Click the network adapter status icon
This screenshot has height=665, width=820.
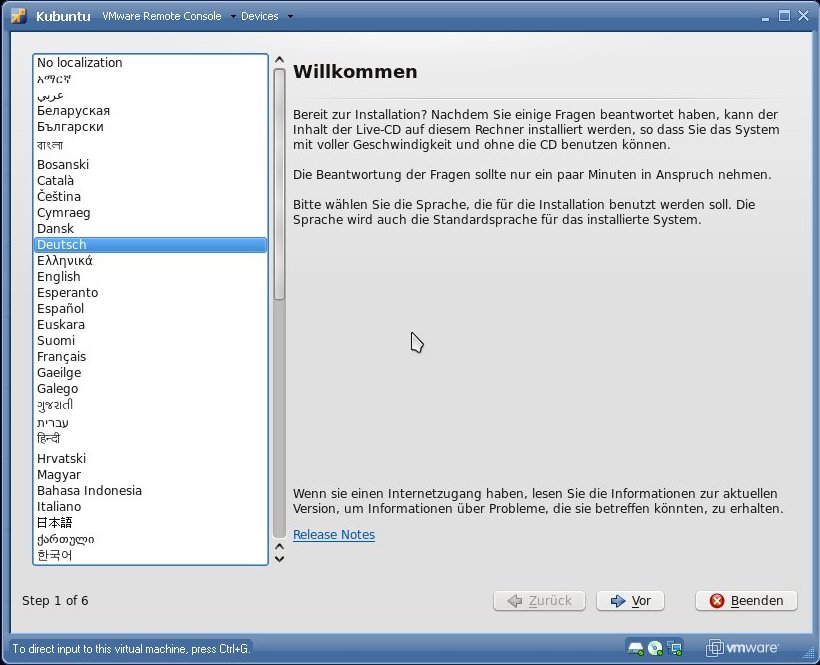point(675,648)
